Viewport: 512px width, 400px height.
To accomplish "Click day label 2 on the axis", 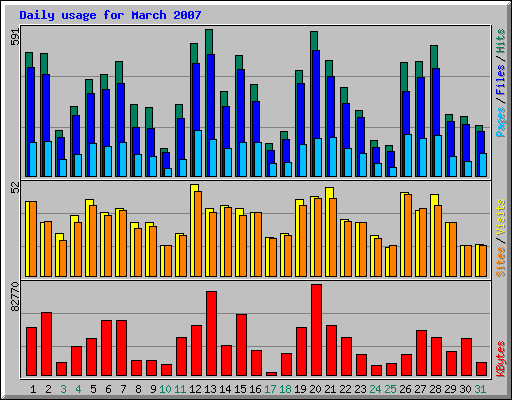I will click(x=48, y=389).
